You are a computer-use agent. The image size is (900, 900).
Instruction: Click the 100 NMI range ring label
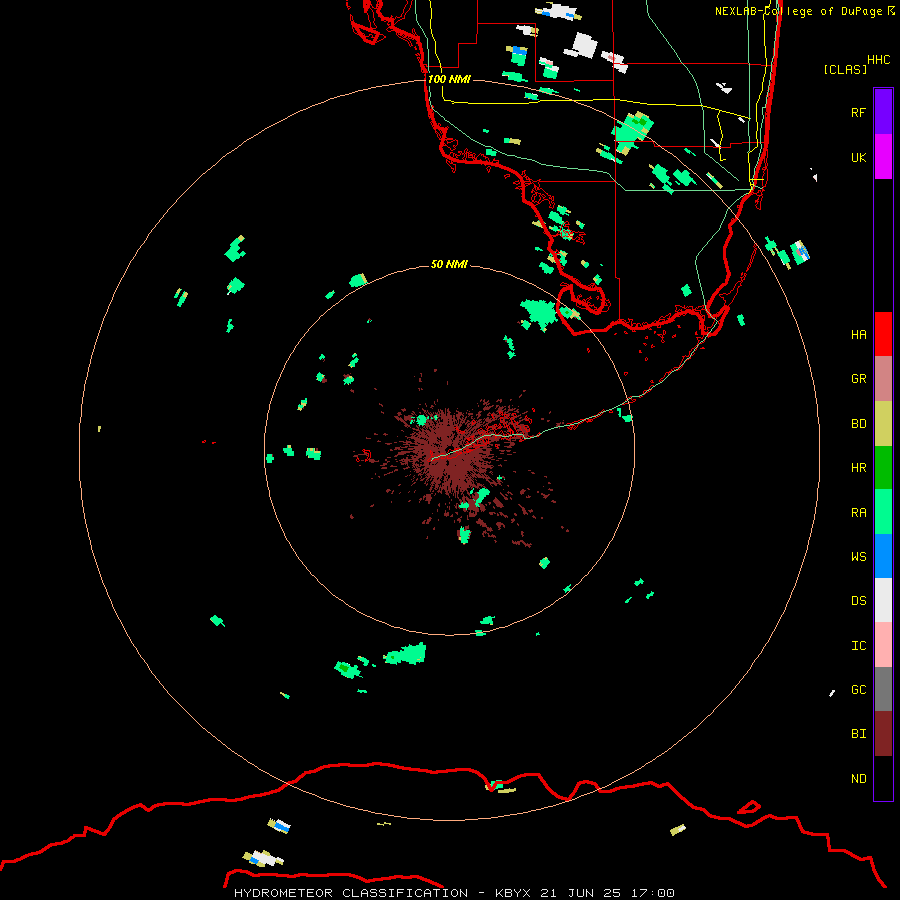[x=449, y=79]
